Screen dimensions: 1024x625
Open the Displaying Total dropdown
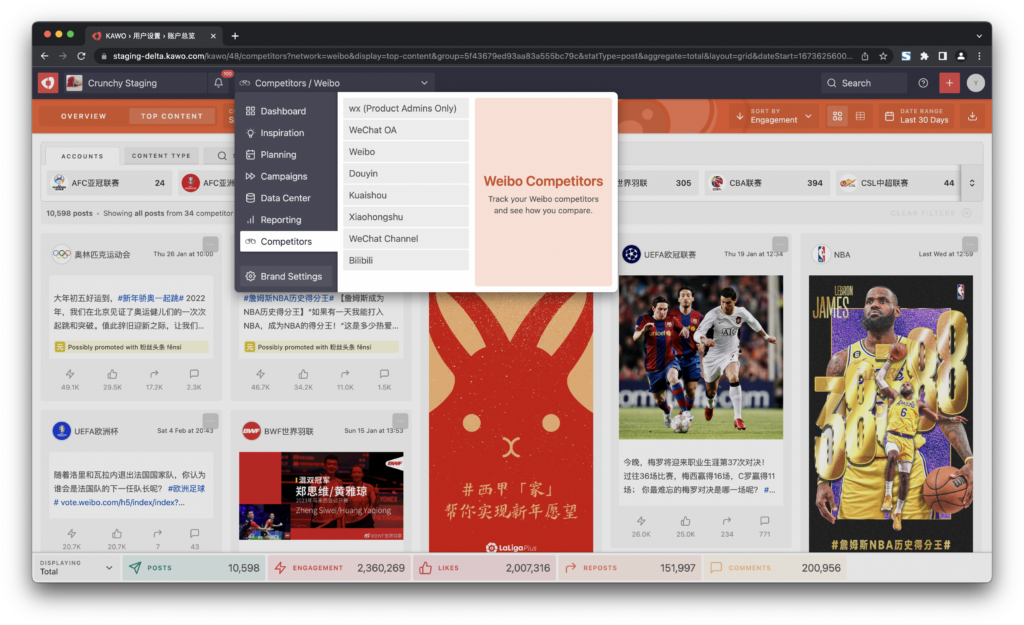[76, 568]
